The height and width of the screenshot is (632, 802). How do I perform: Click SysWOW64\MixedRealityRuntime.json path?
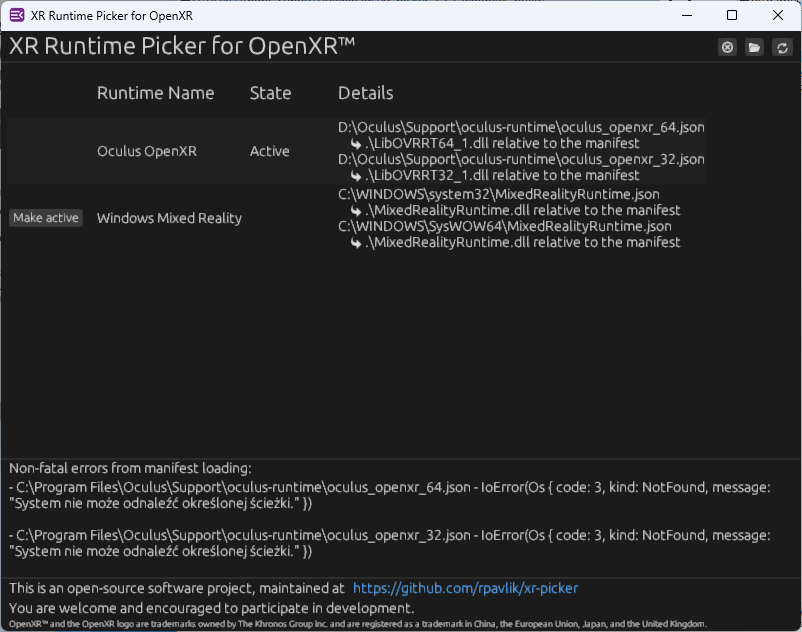[505, 227]
